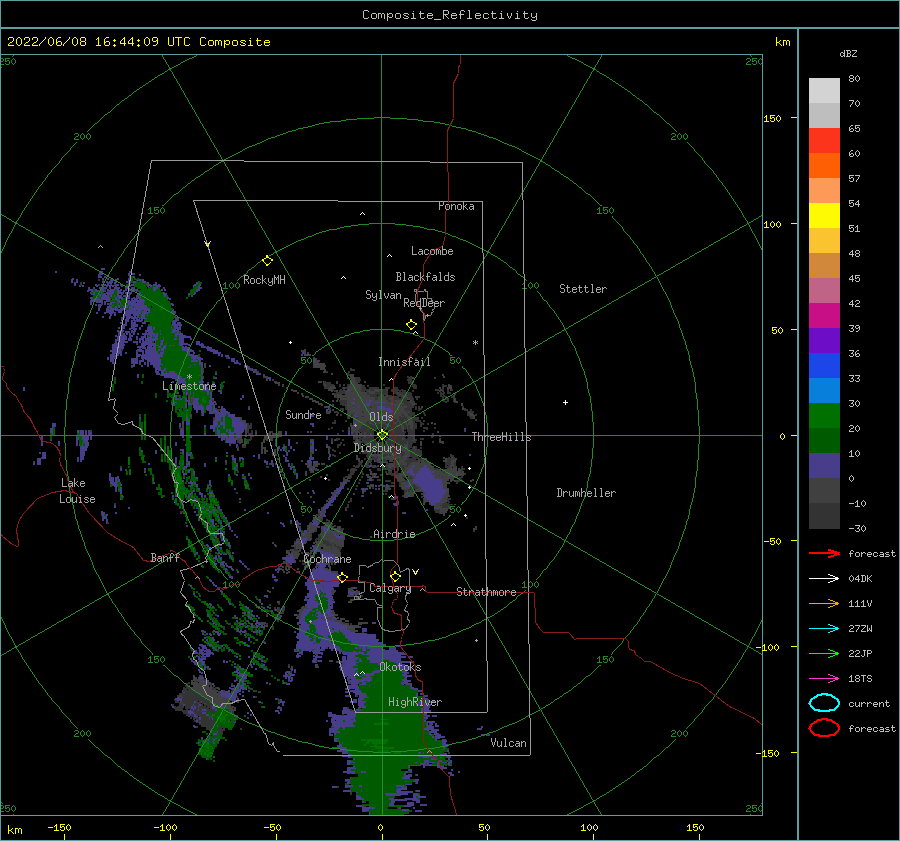Click the green 22JP arrow legend icon
The image size is (900, 841).
point(824,653)
